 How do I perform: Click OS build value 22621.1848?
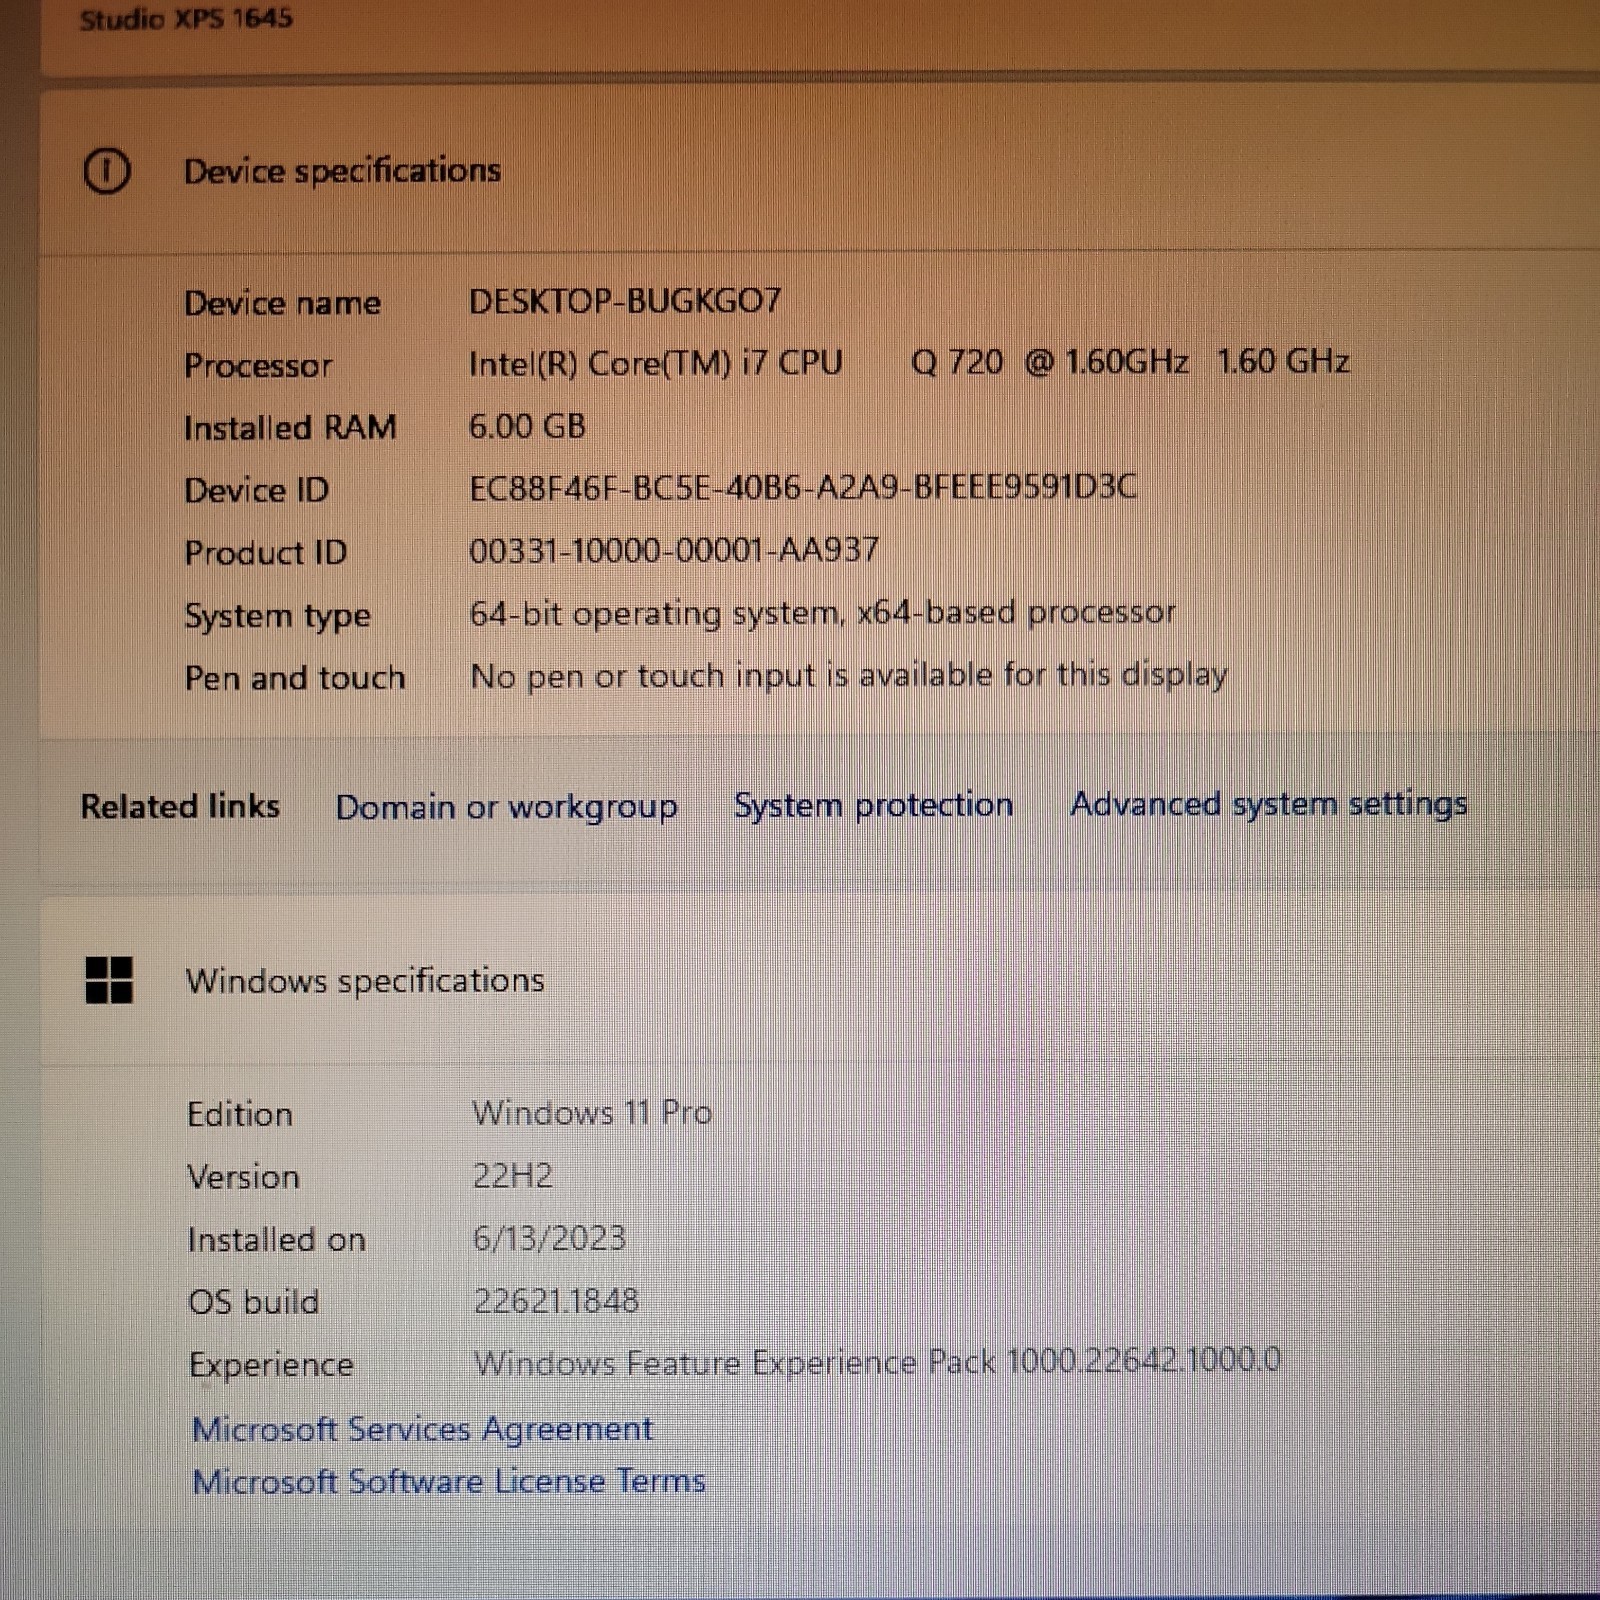point(556,1301)
